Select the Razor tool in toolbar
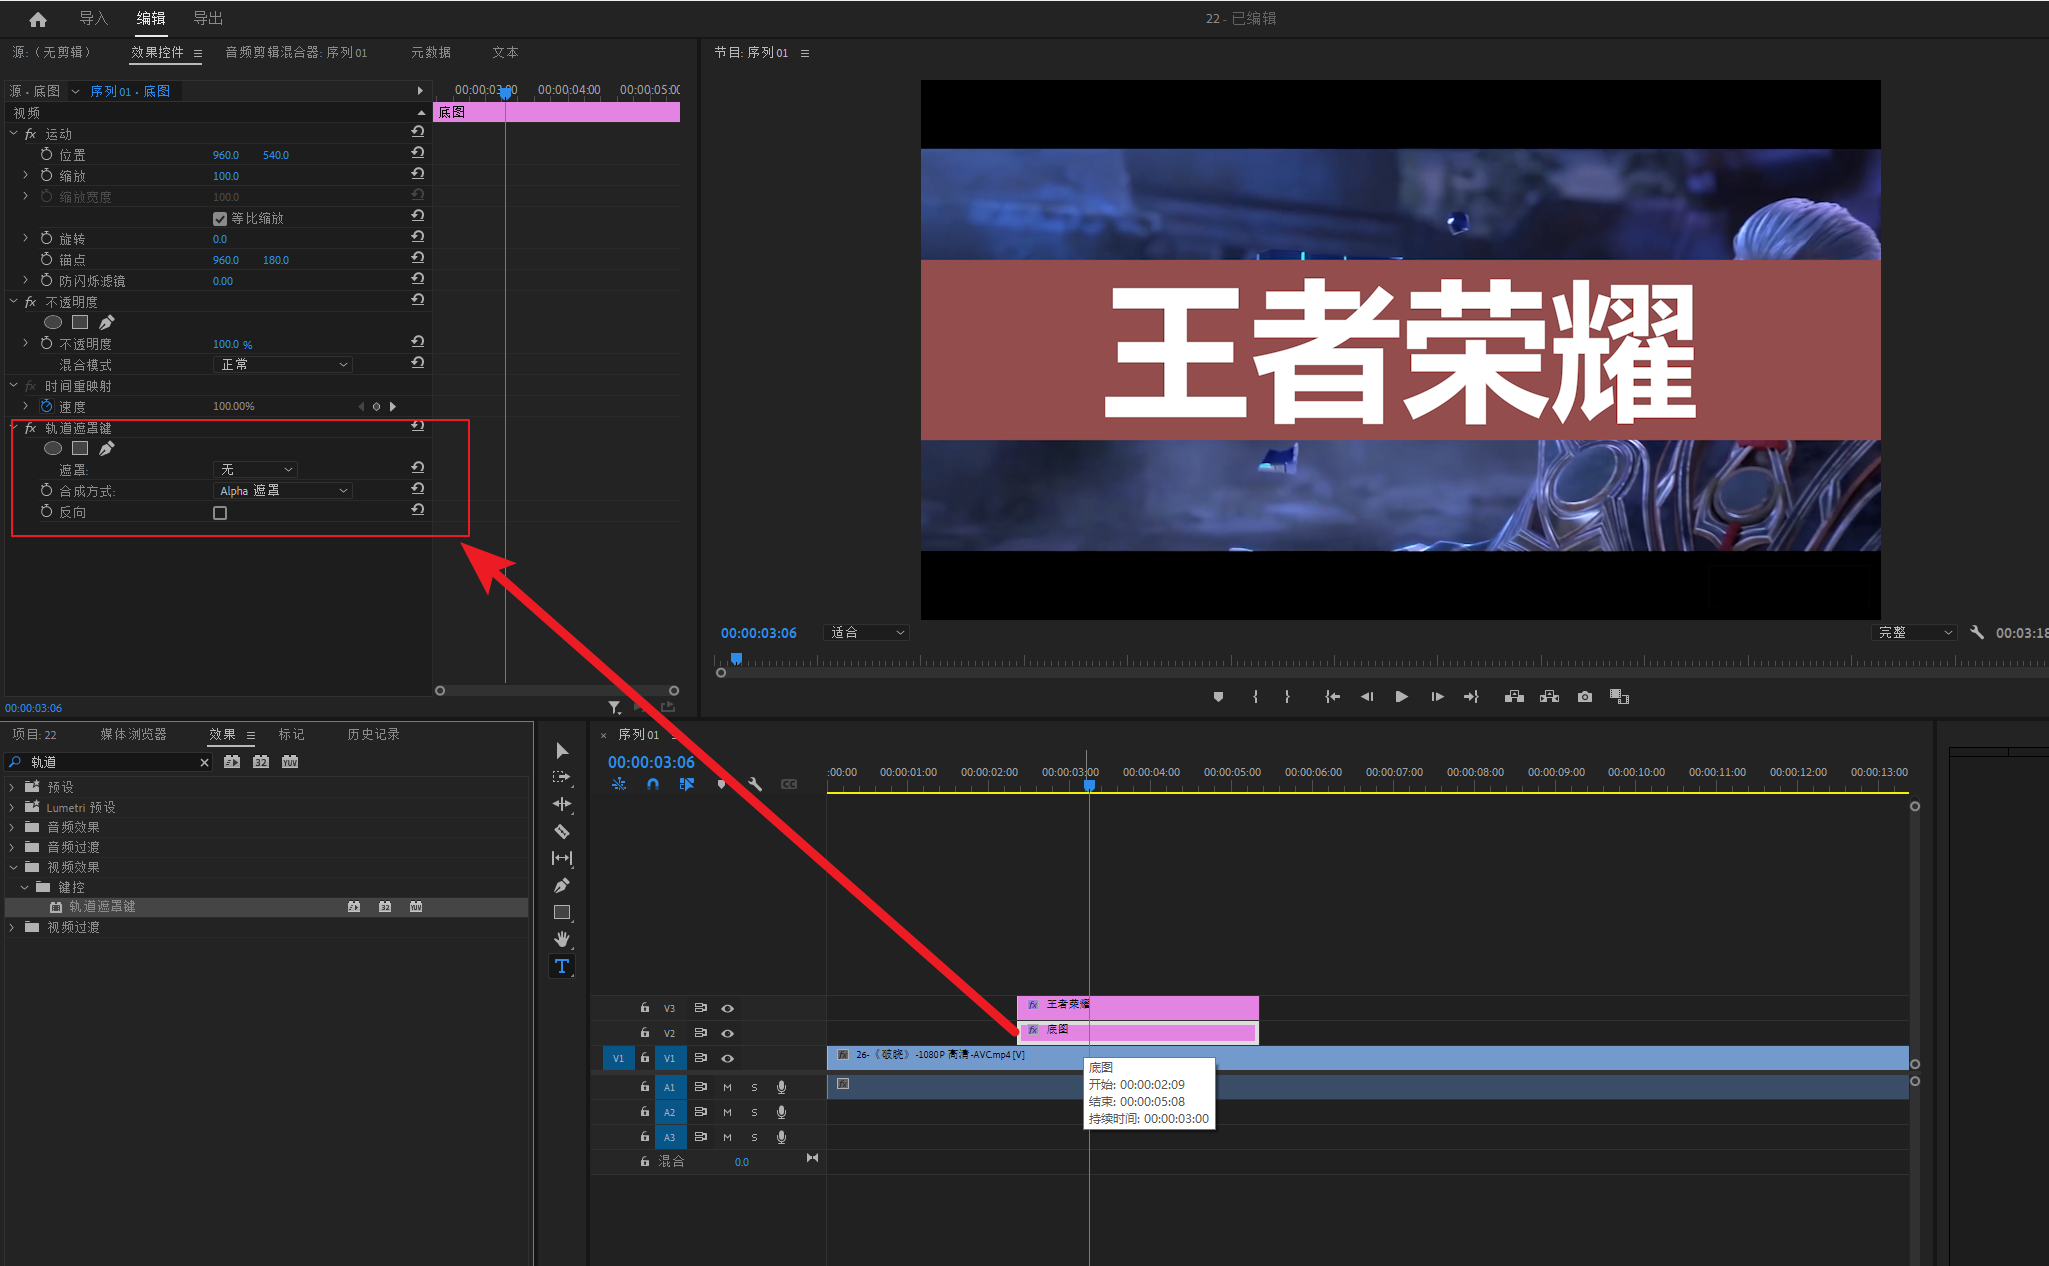2049x1266 pixels. 562,831
